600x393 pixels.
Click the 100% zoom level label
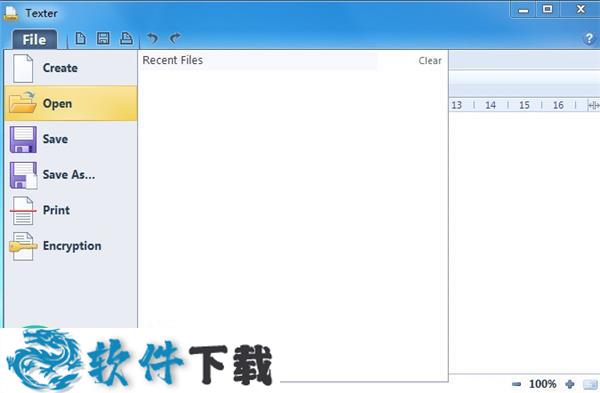click(543, 384)
